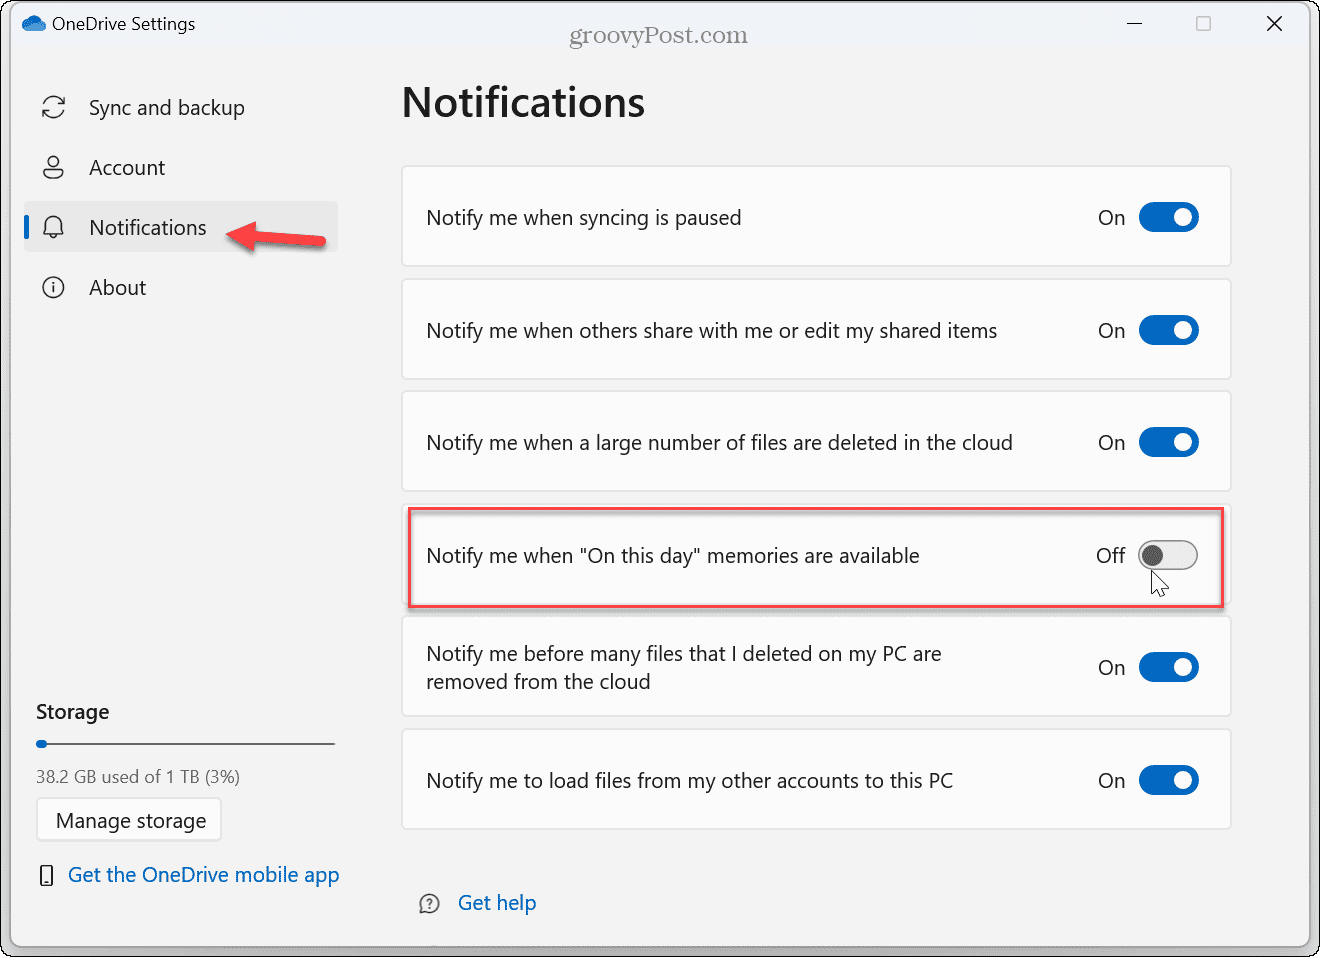
Task: Toggle notifications for shared items edits
Action: pyautogui.click(x=1168, y=331)
